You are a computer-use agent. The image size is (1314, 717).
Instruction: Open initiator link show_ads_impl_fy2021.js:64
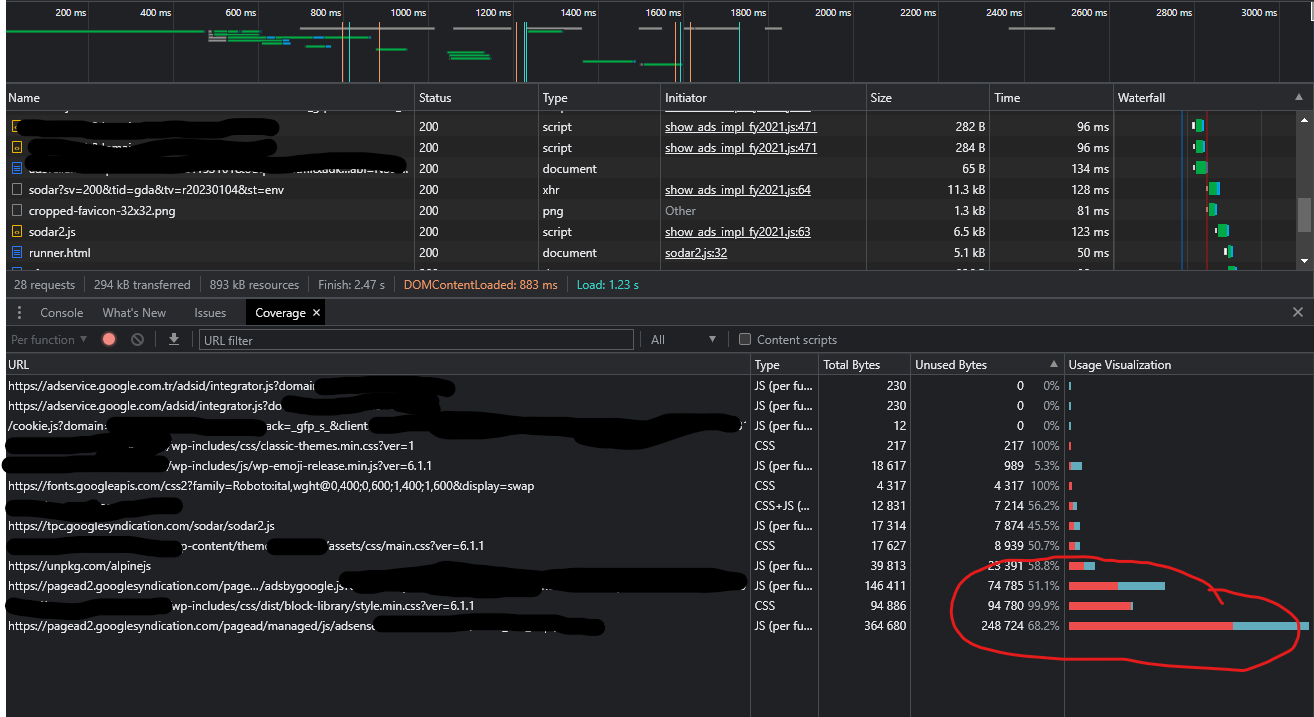click(x=738, y=190)
